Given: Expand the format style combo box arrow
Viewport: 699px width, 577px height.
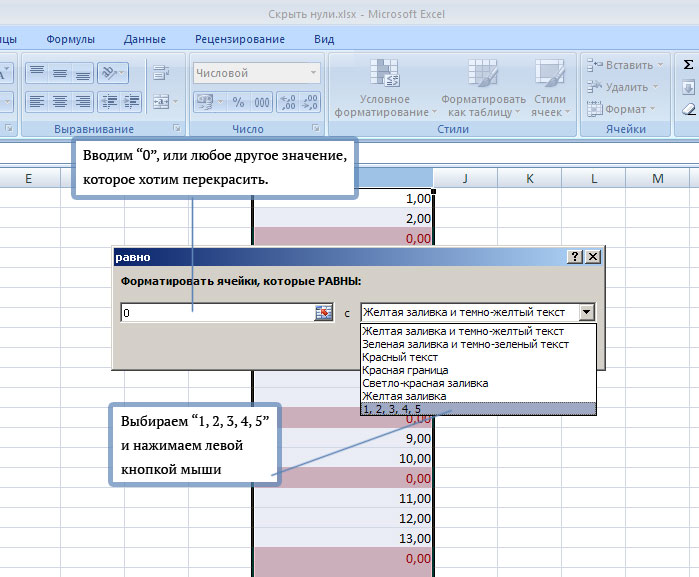Looking at the screenshot, I should tap(587, 312).
